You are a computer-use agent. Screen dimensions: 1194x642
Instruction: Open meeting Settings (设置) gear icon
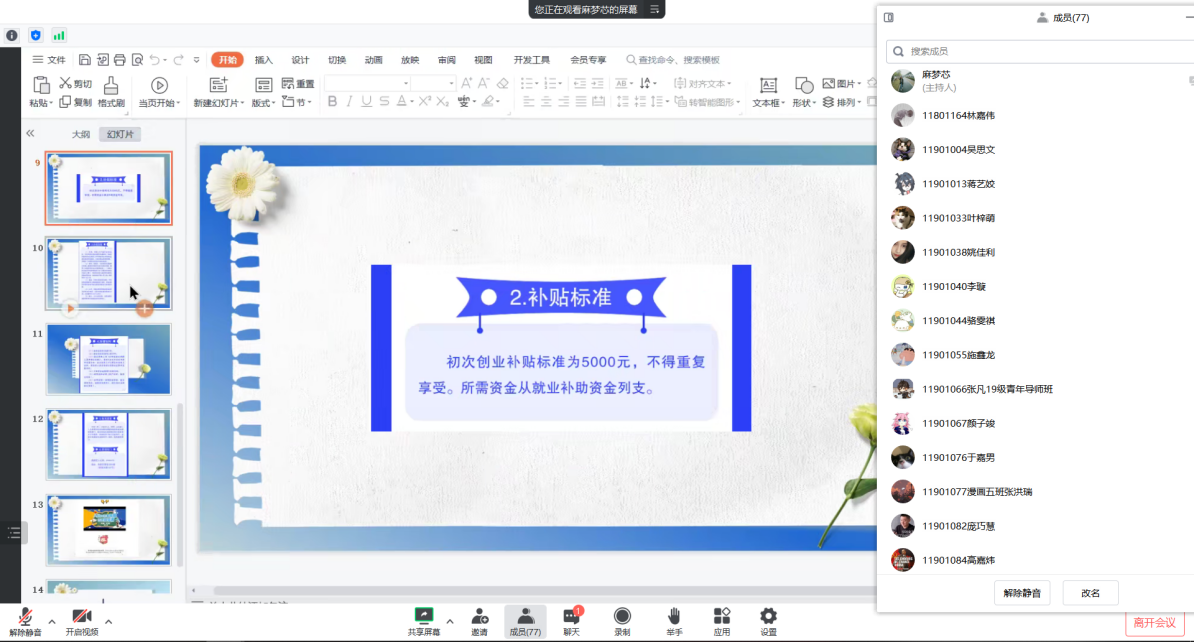point(768,617)
